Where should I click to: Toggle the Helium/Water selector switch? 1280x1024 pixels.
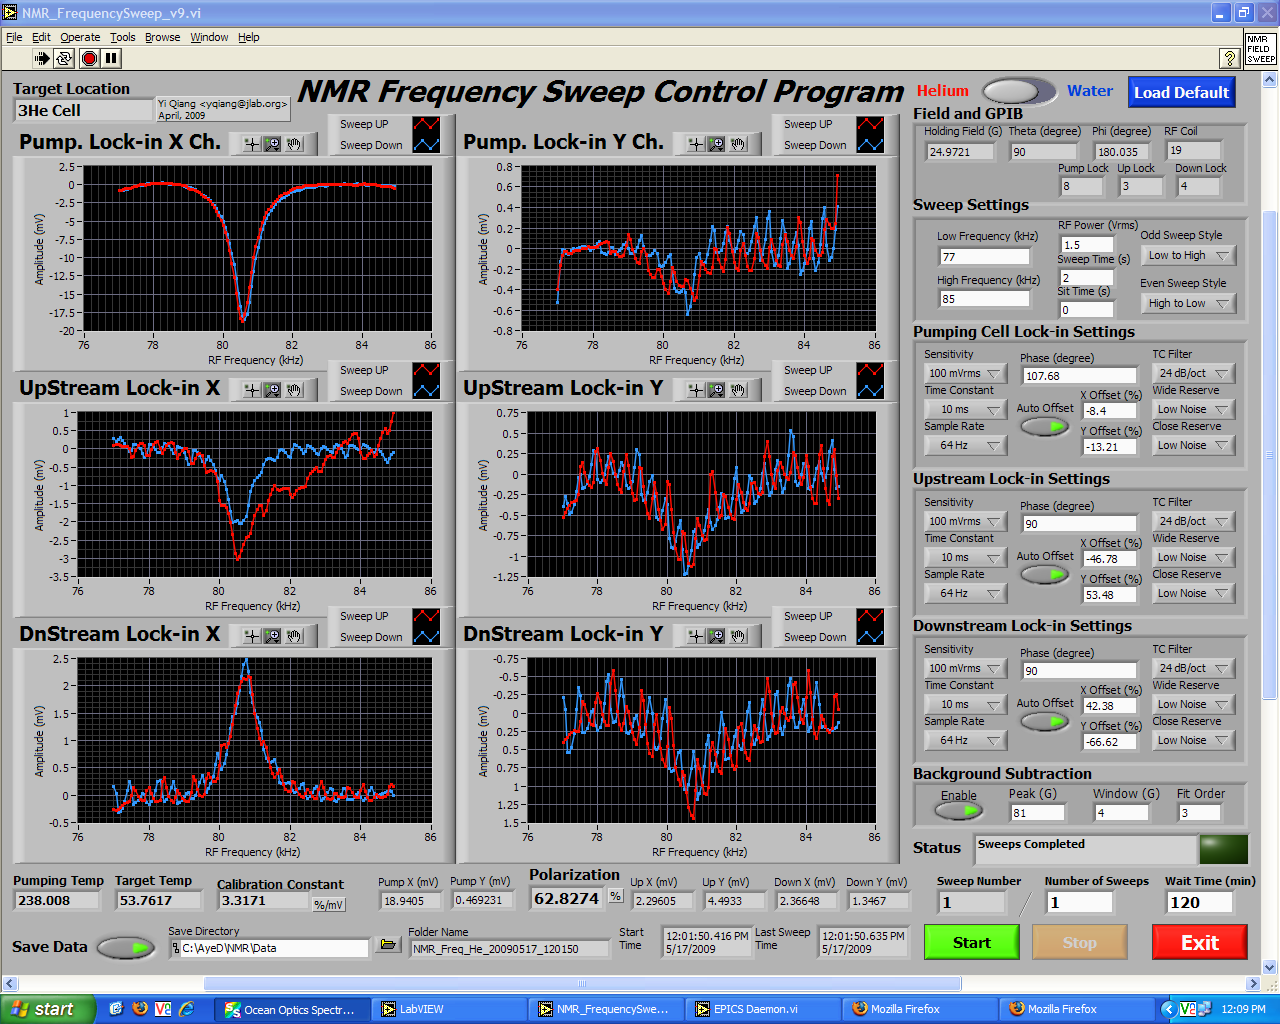[1018, 91]
